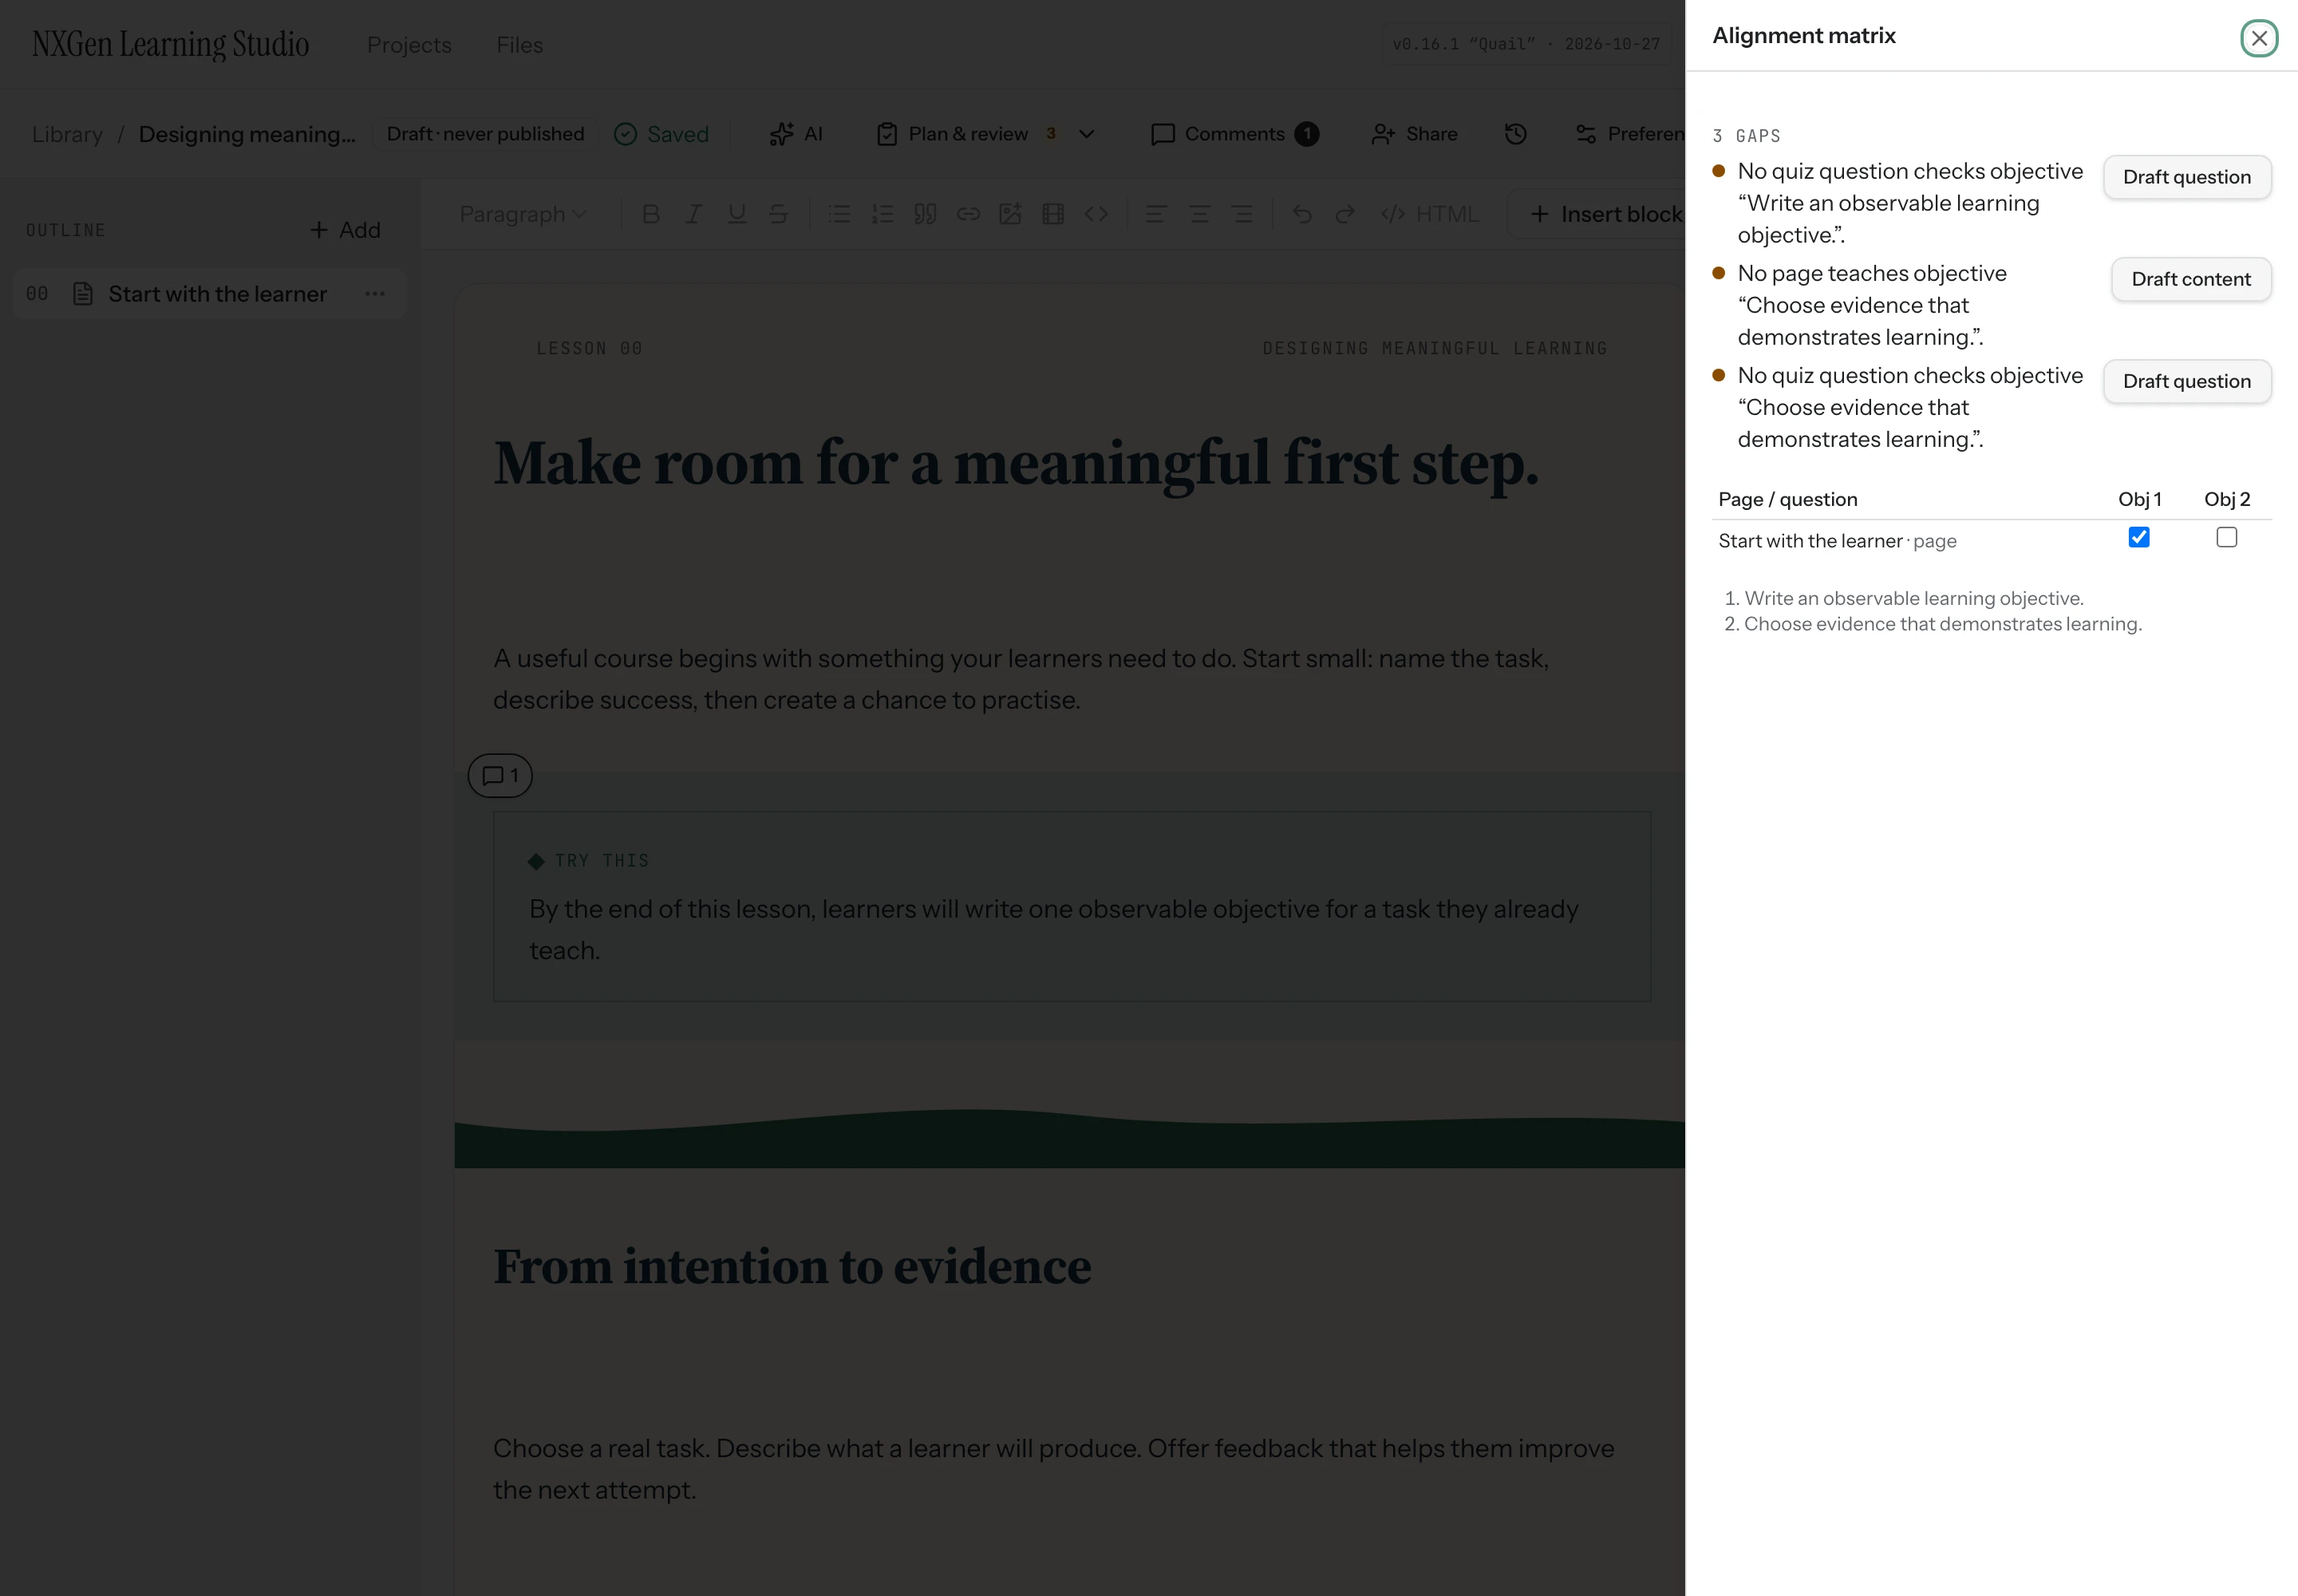
Task: Open the comment bubble on Try This block
Action: 500,775
